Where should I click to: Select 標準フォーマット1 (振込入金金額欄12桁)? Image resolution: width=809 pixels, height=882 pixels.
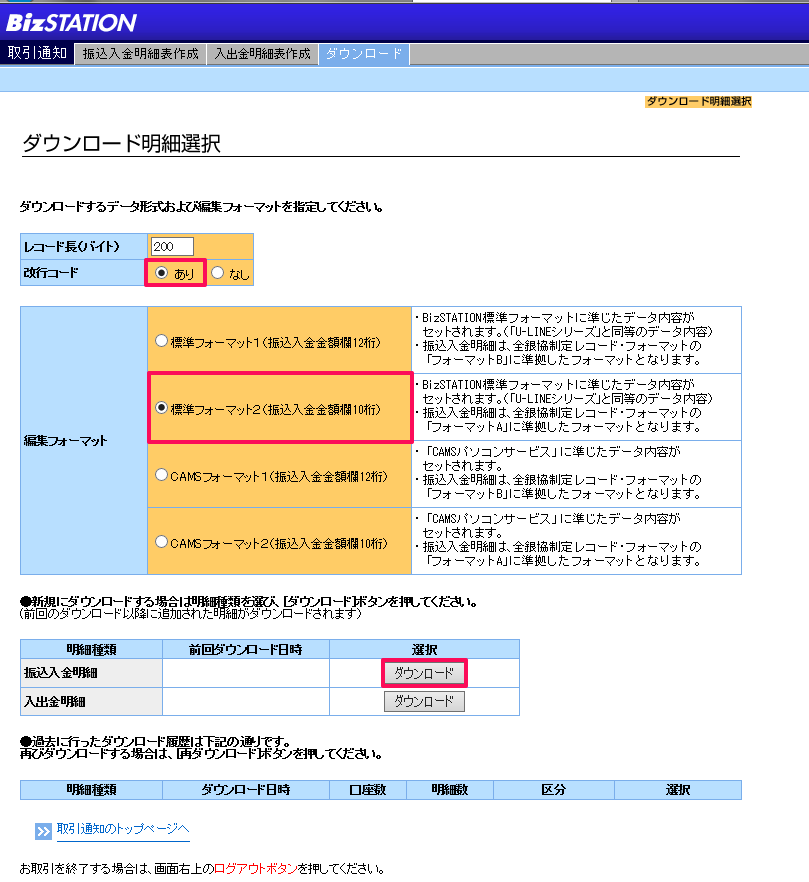coord(162,340)
